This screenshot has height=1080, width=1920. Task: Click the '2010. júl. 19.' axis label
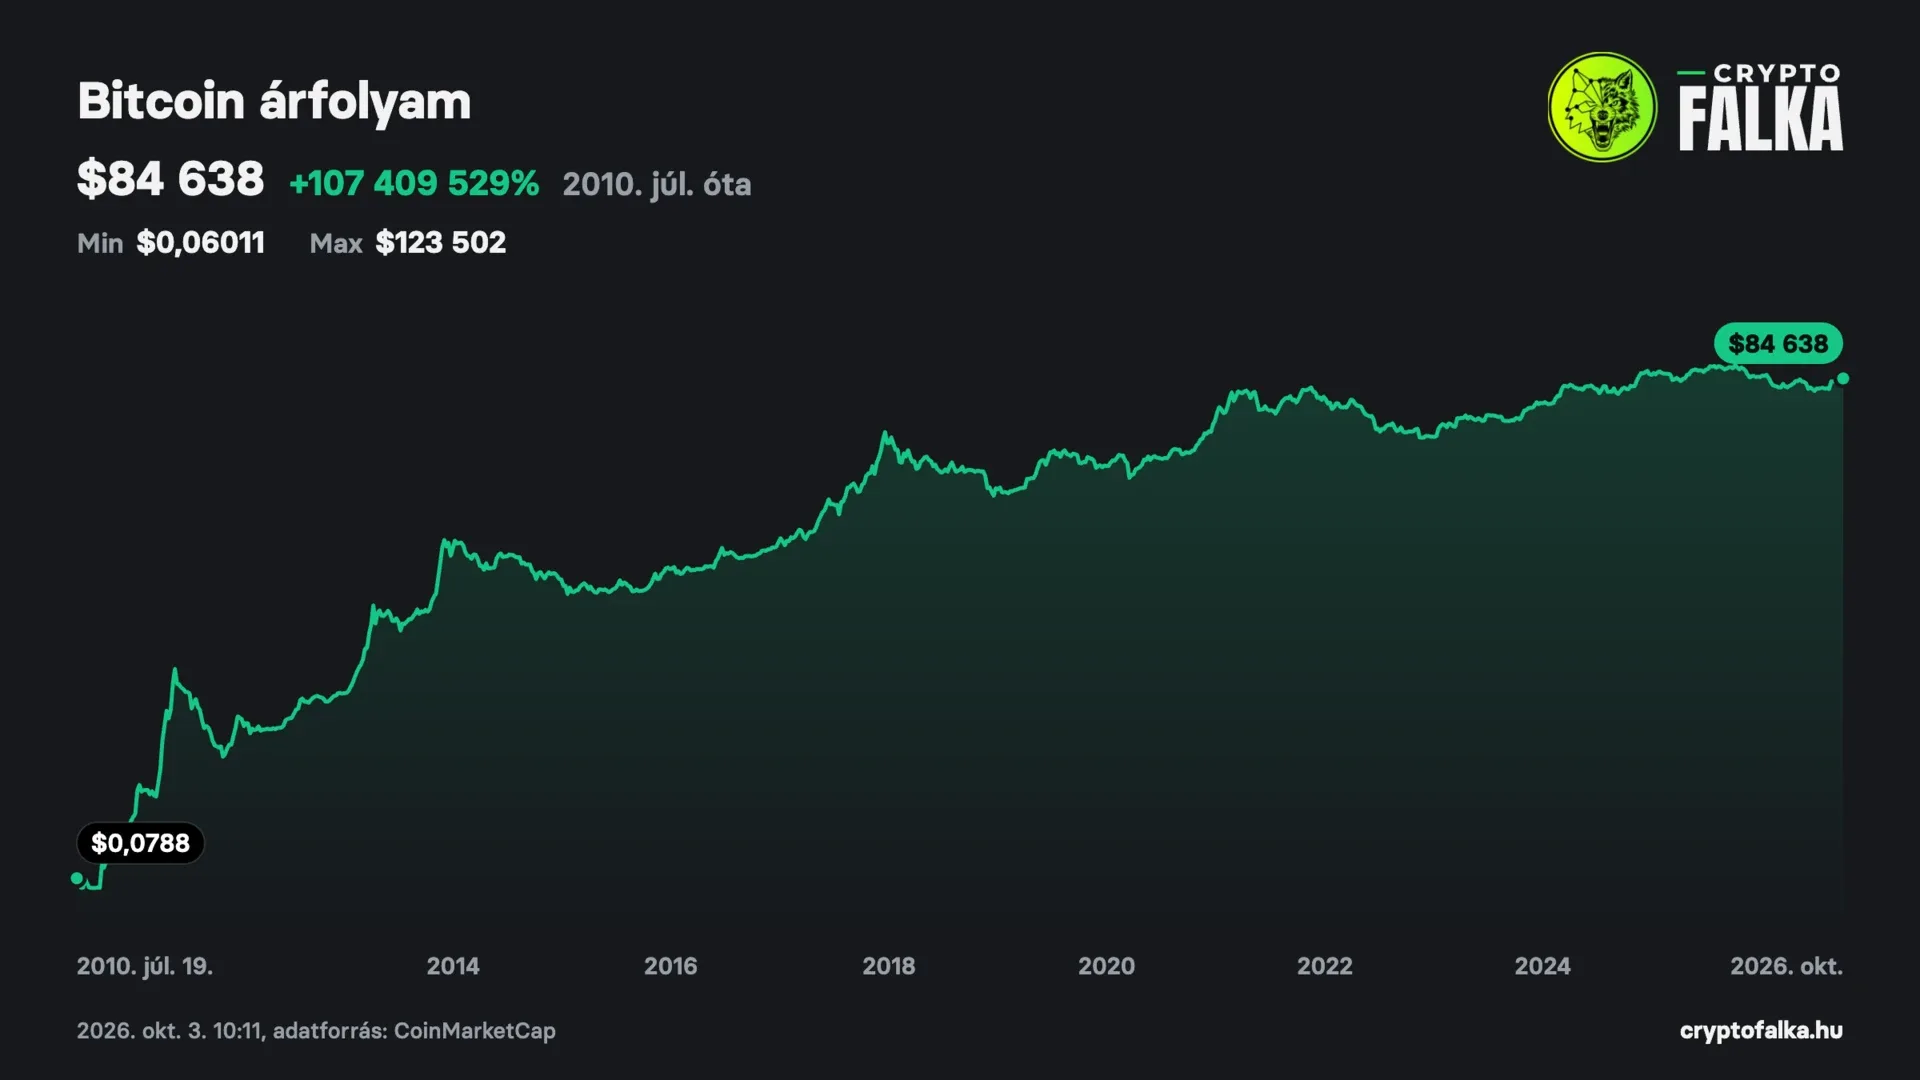(145, 966)
